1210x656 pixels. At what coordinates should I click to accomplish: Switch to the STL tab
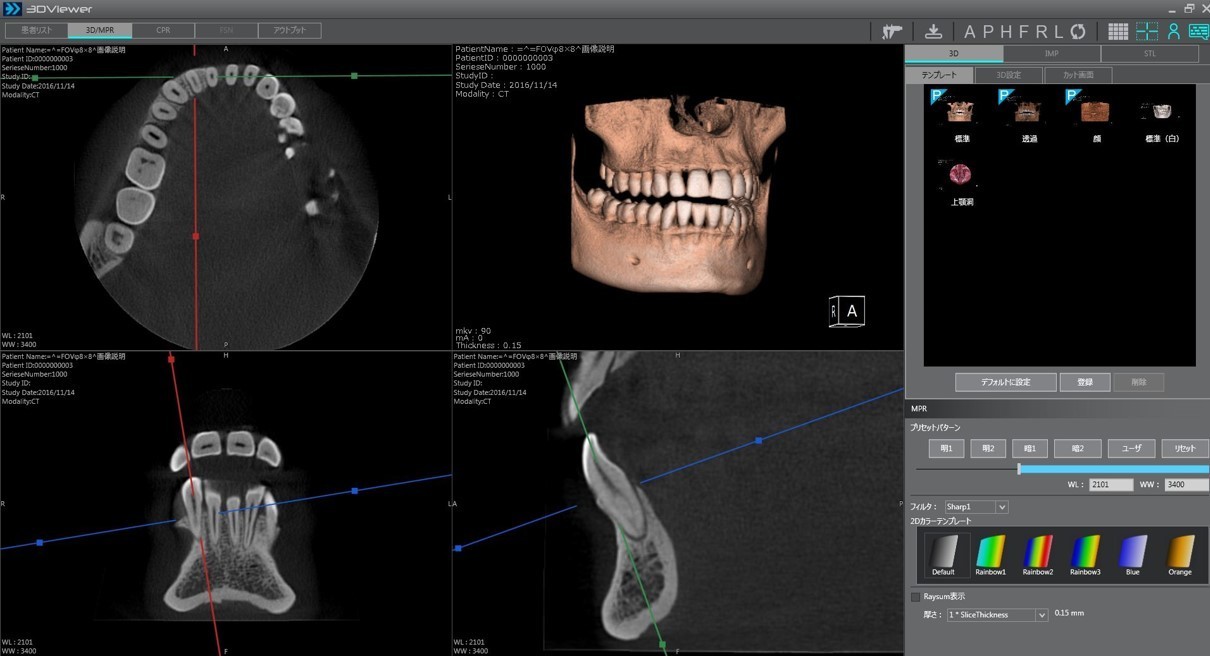[x=1149, y=54]
